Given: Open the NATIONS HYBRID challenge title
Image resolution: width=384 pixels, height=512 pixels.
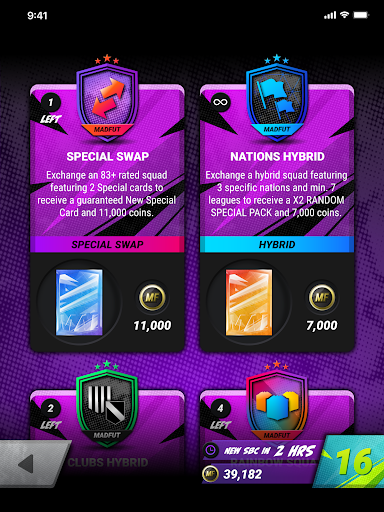Looking at the screenshot, I should 277,156.
